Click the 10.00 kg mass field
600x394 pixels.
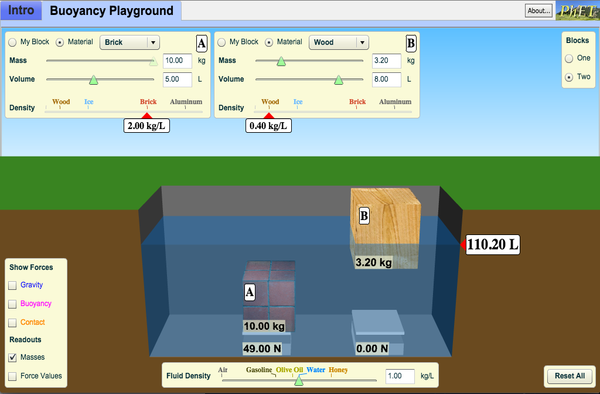pyautogui.click(x=178, y=61)
